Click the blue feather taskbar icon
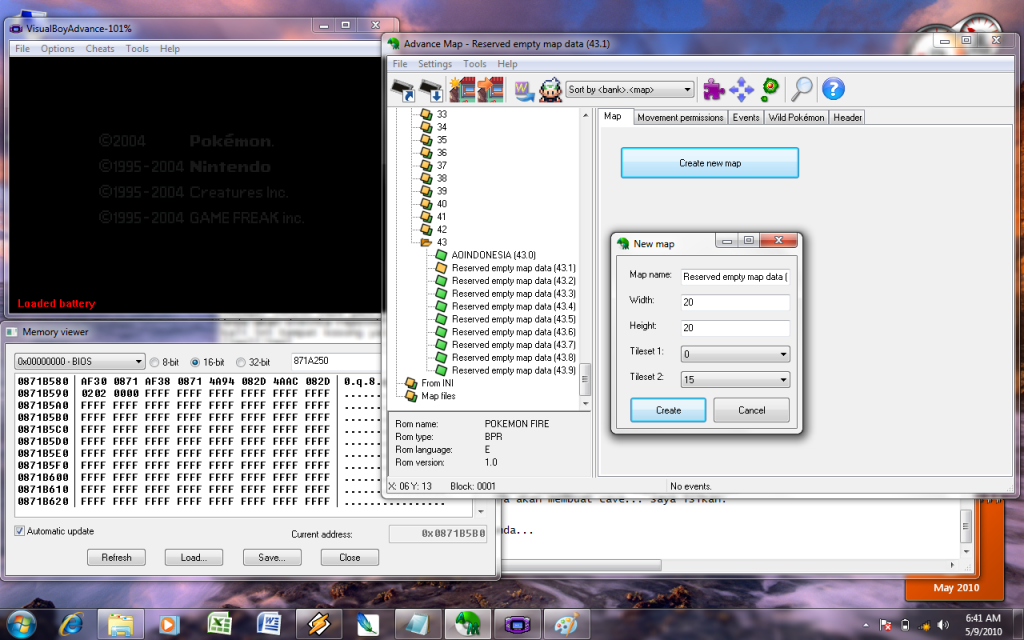 (368, 625)
